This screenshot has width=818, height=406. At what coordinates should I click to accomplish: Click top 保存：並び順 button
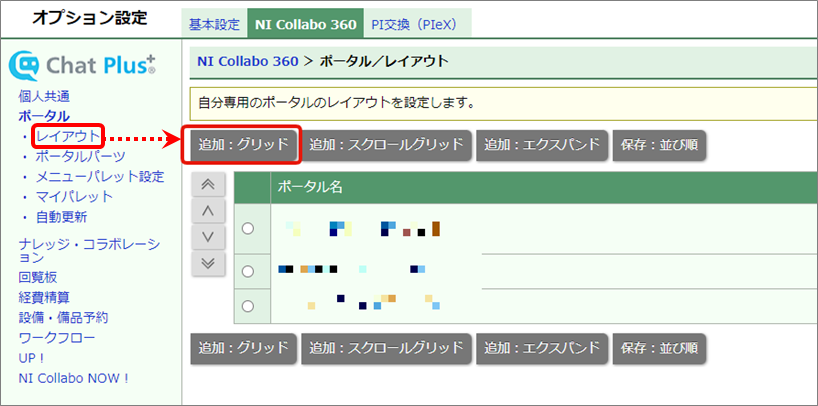coord(659,145)
